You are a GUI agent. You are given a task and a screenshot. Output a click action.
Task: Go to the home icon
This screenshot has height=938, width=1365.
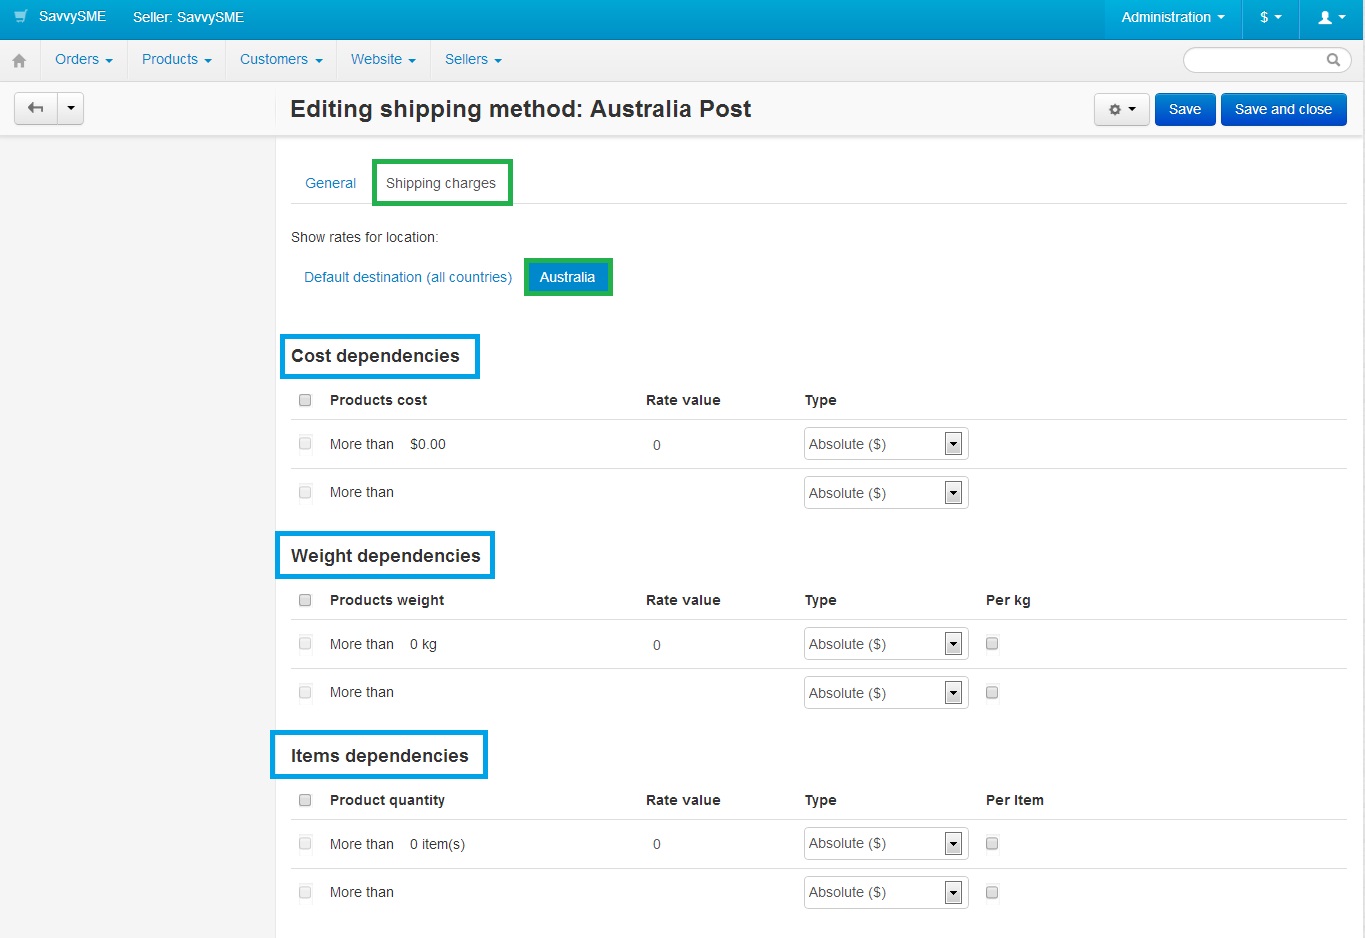(x=19, y=60)
